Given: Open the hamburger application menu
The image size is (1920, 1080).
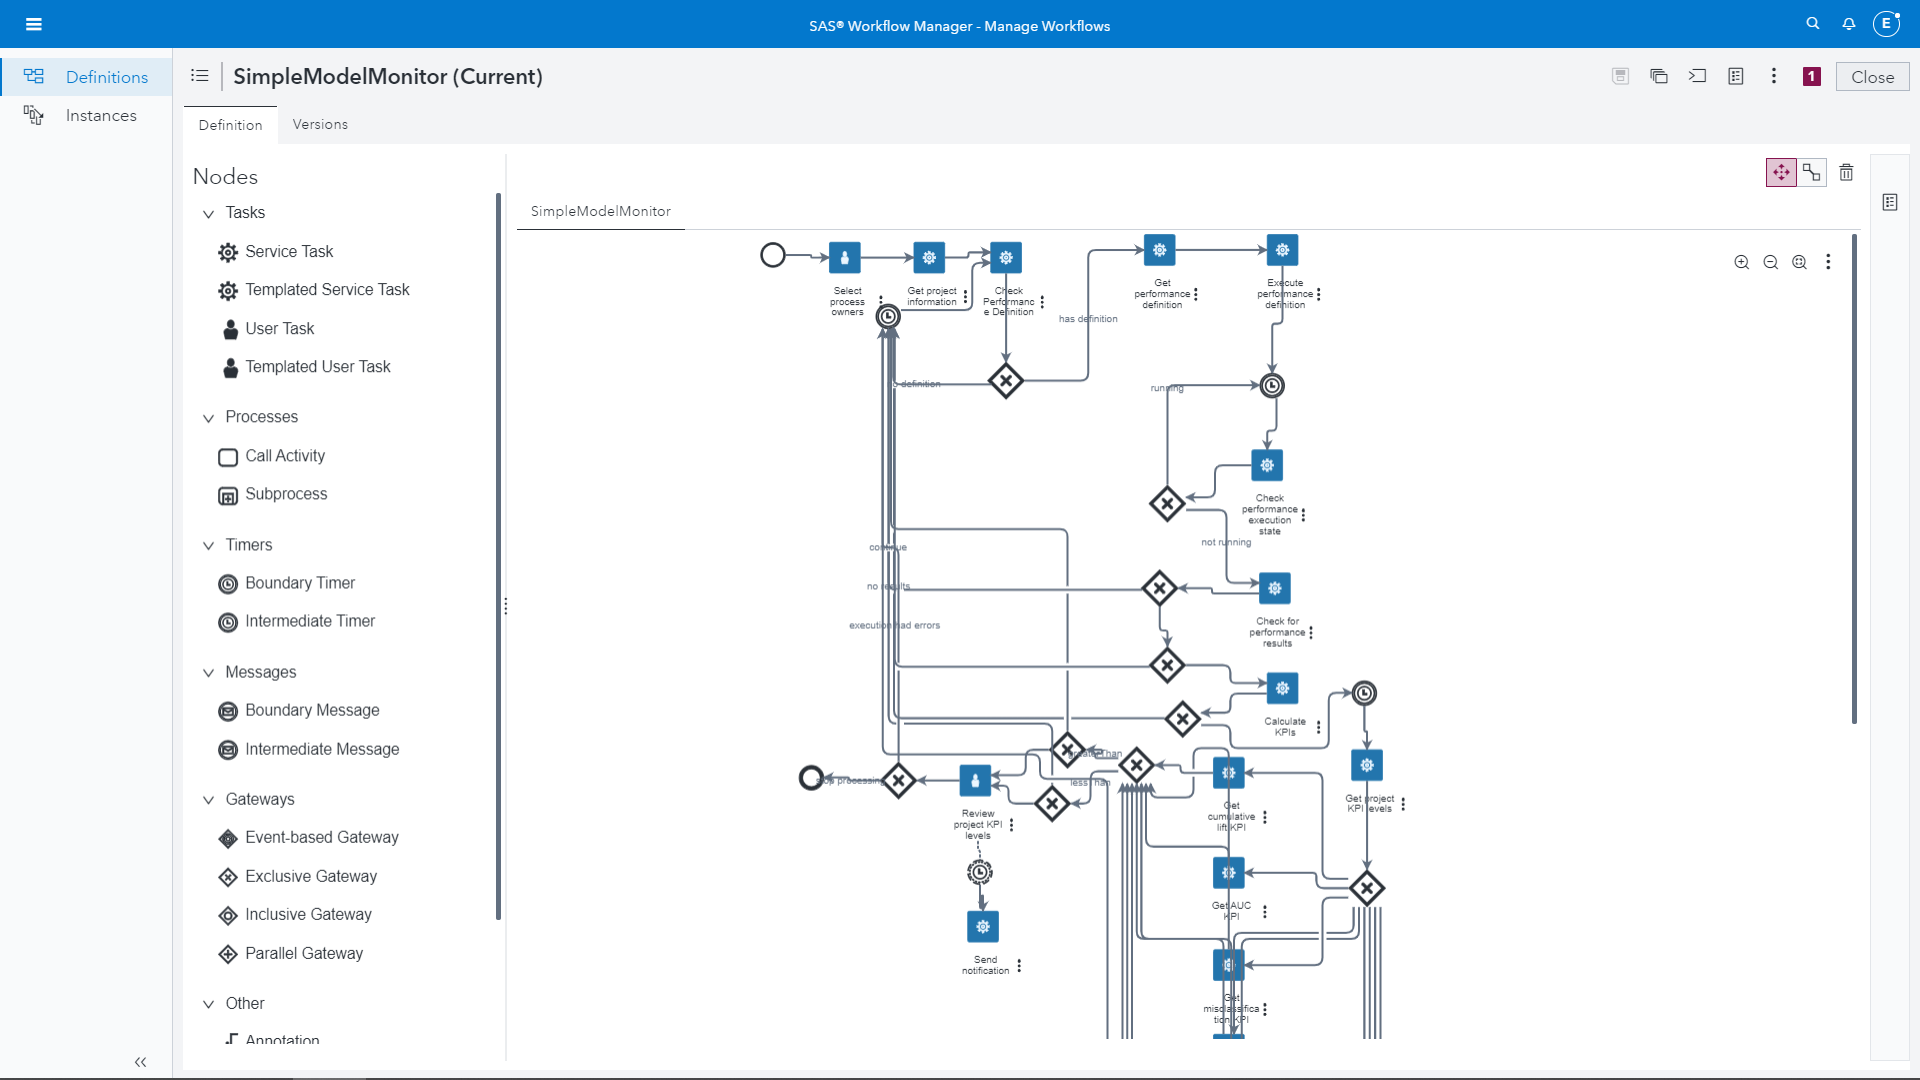Looking at the screenshot, I should 34,24.
